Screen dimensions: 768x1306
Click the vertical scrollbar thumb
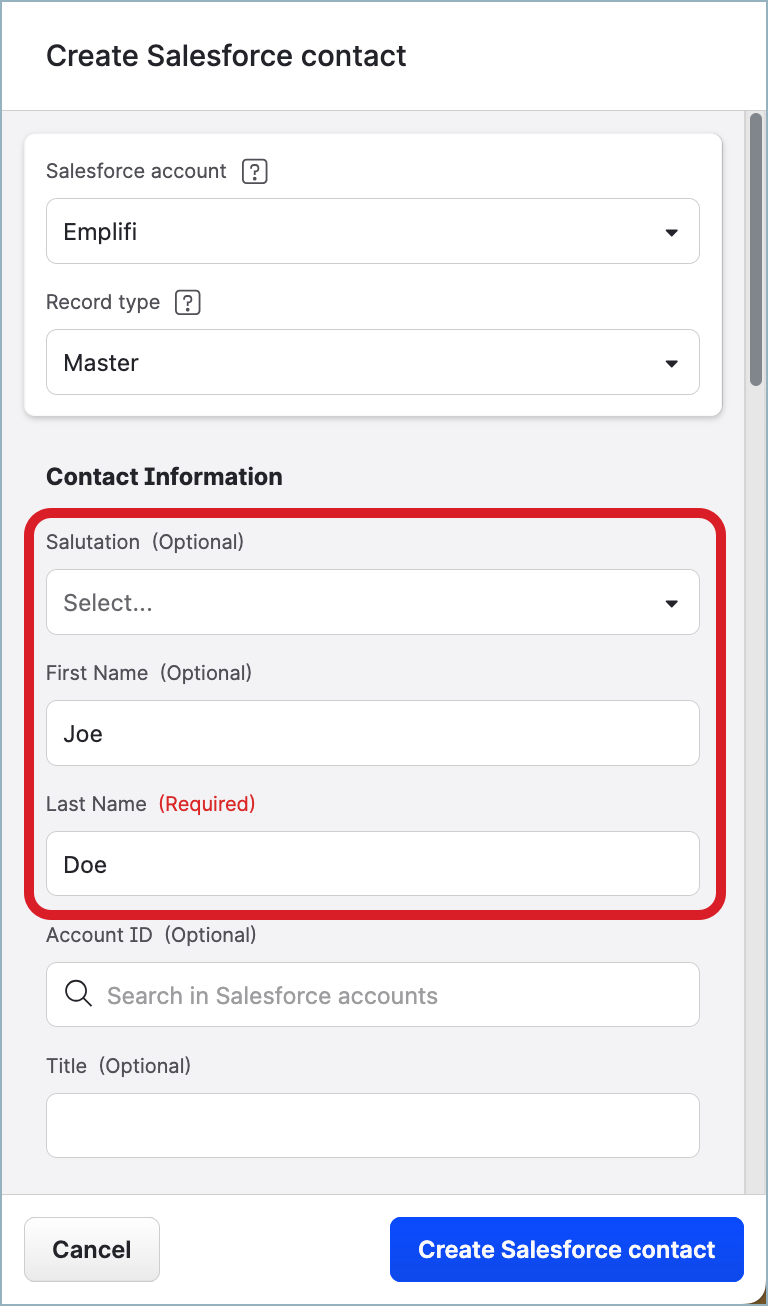[756, 250]
